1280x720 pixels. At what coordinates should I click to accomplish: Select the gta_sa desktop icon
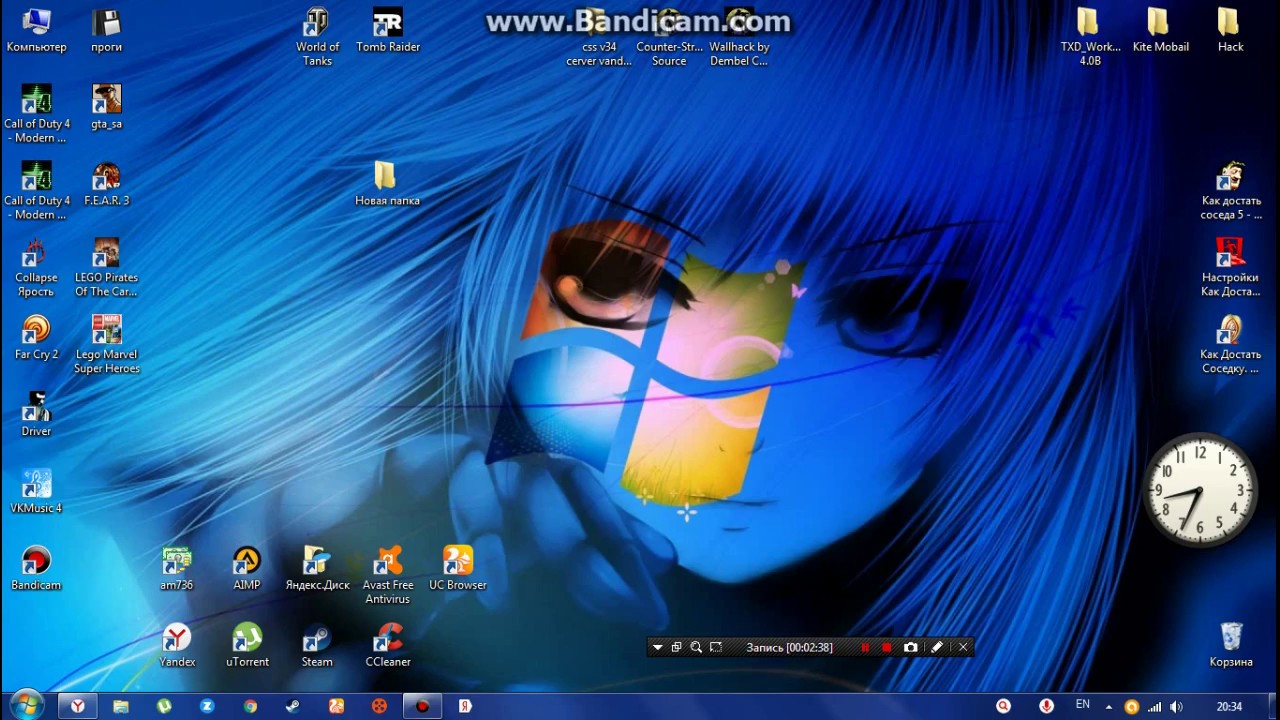107,108
